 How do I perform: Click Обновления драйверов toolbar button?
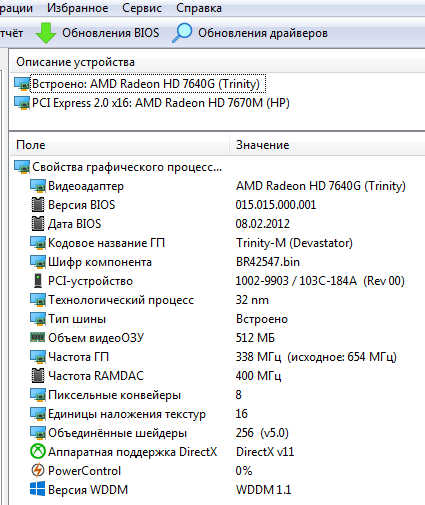250,33
